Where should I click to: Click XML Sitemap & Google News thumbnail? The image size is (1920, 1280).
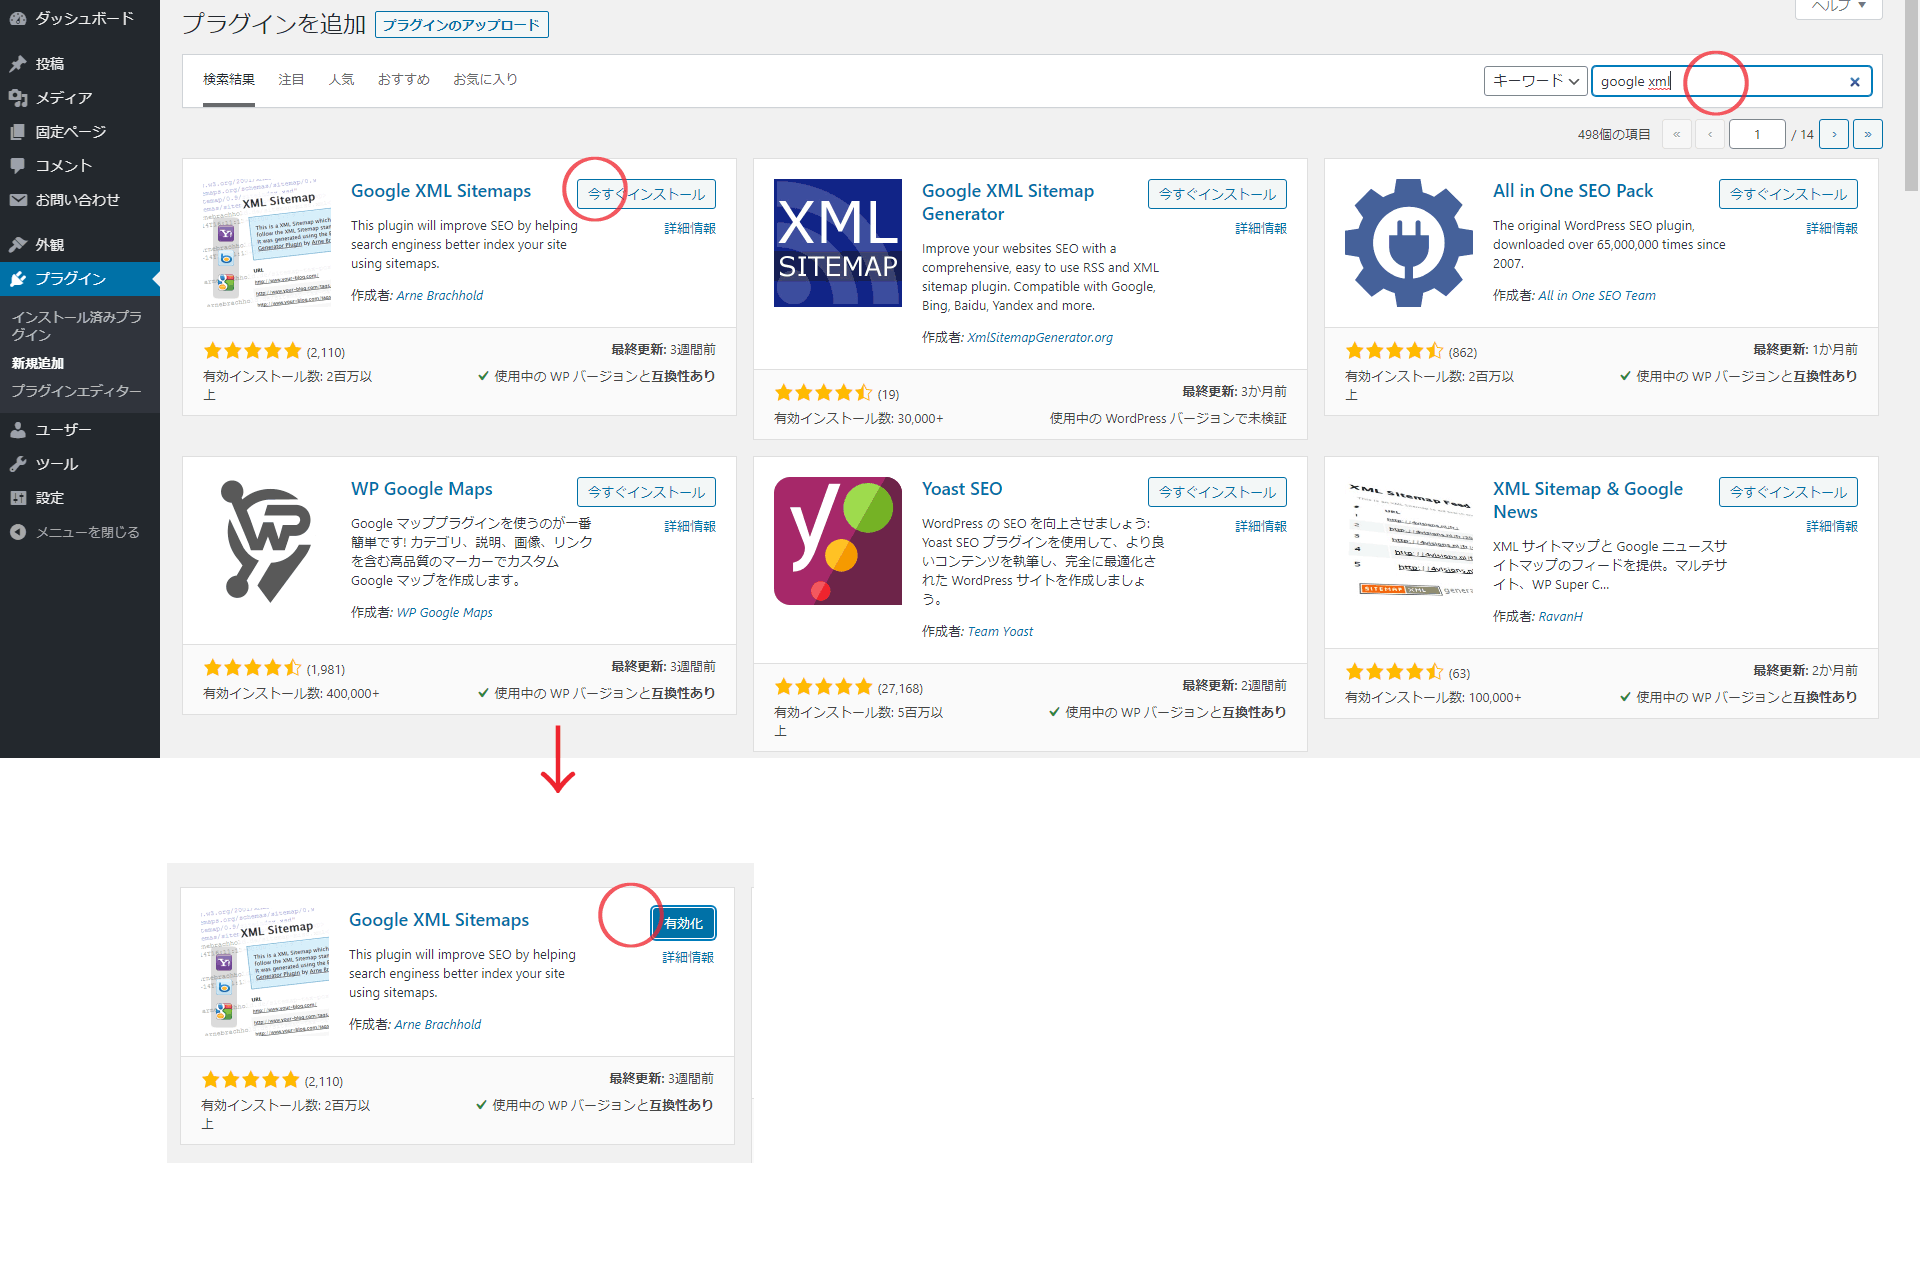1409,541
